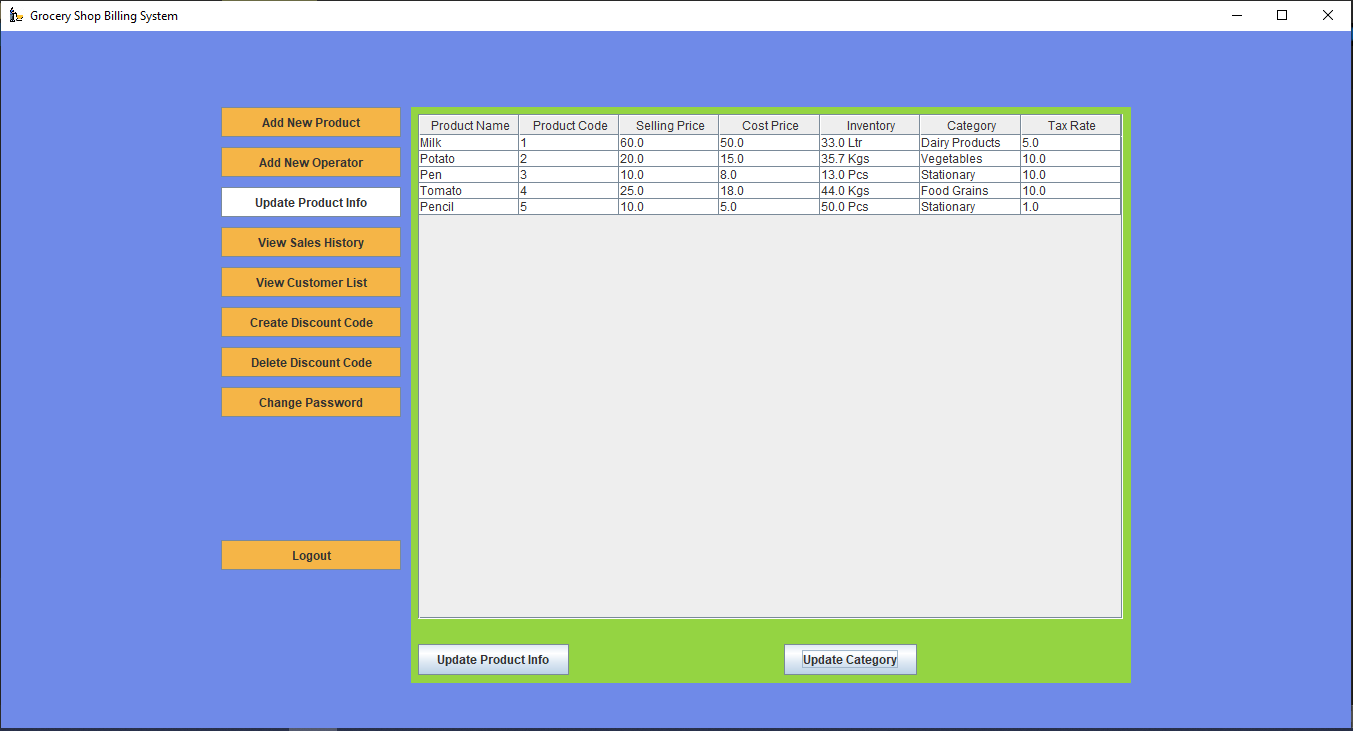The image size is (1353, 731).
Task: Select the Pencil product name cell
Action: click(469, 207)
